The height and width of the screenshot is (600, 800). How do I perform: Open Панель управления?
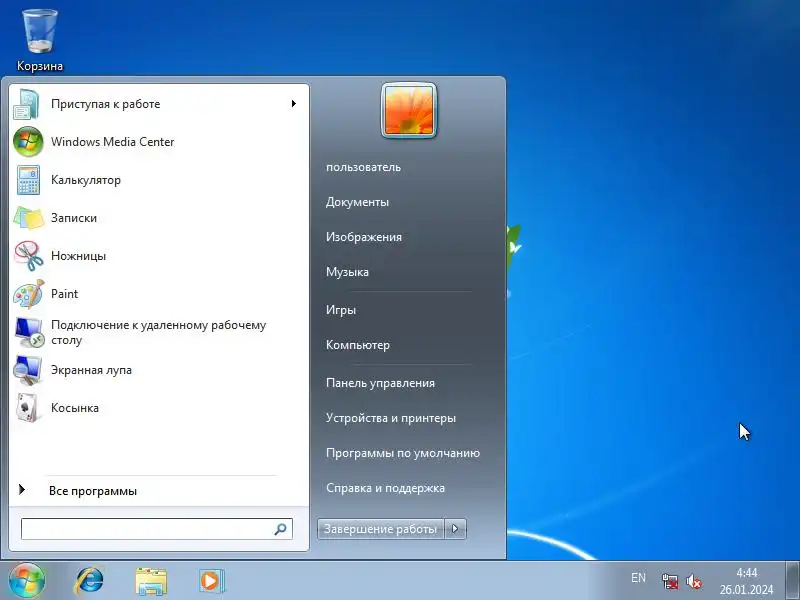tap(380, 383)
